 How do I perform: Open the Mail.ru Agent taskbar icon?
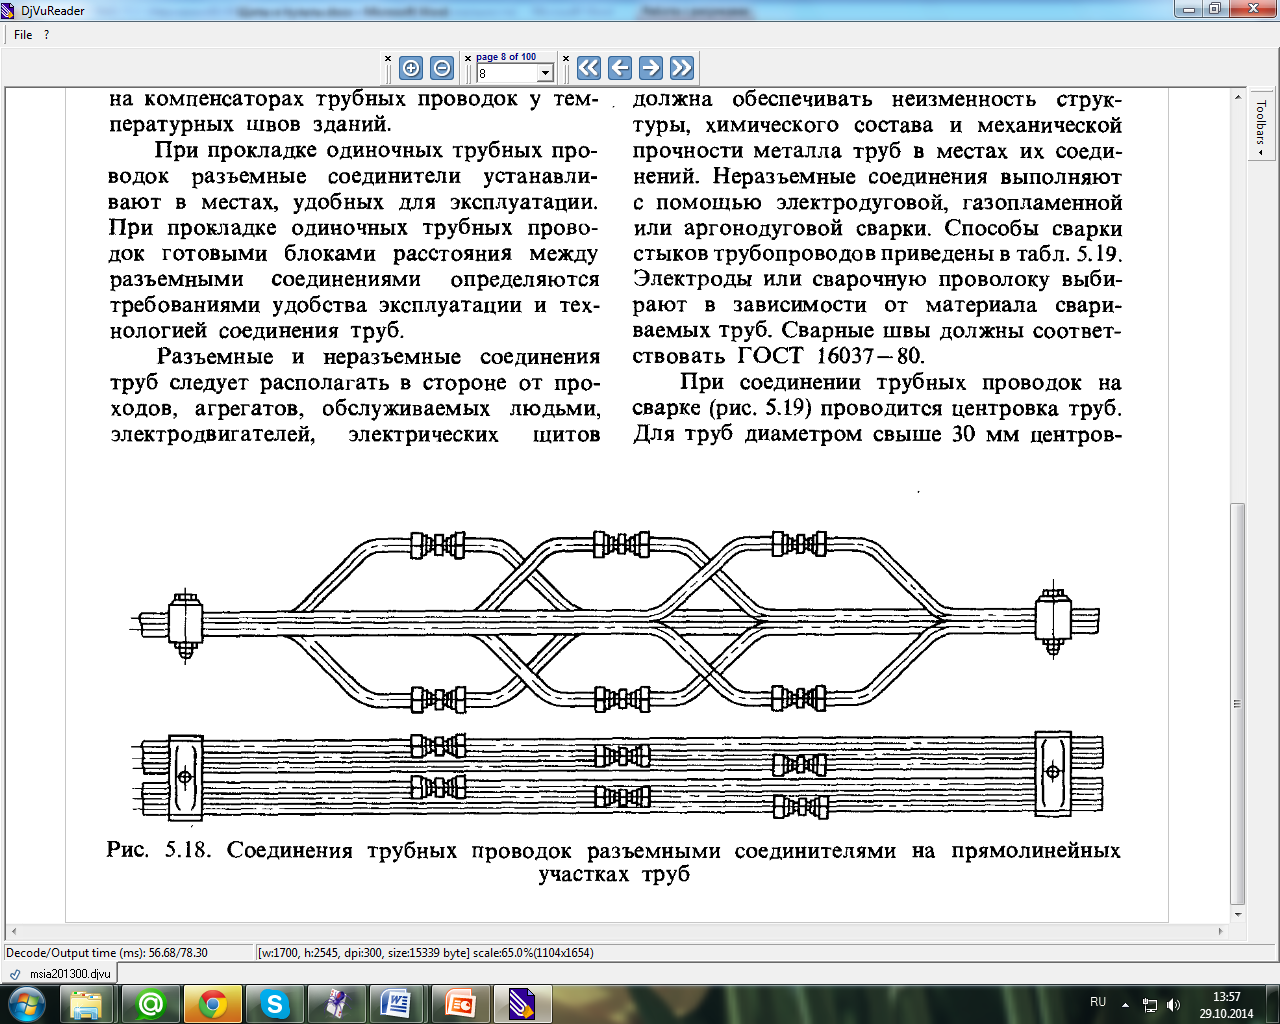pyautogui.click(x=151, y=1004)
